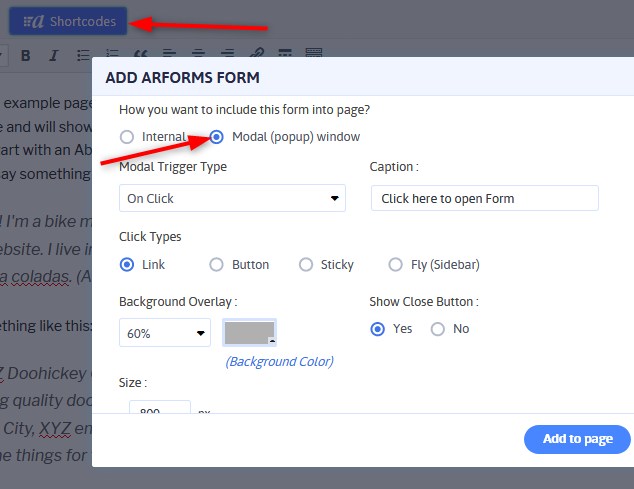Align text left in the editor
The height and width of the screenshot is (489, 634).
click(169, 53)
